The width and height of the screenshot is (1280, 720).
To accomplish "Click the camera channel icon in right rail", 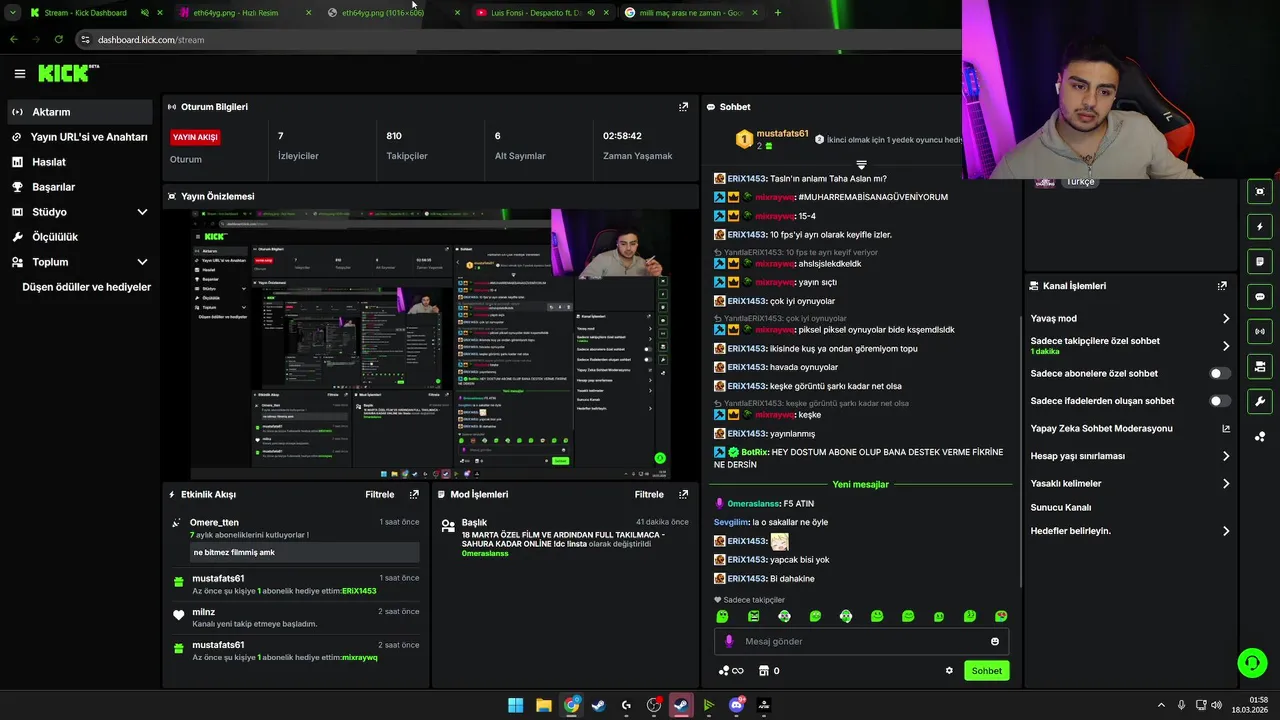I will click(1260, 367).
